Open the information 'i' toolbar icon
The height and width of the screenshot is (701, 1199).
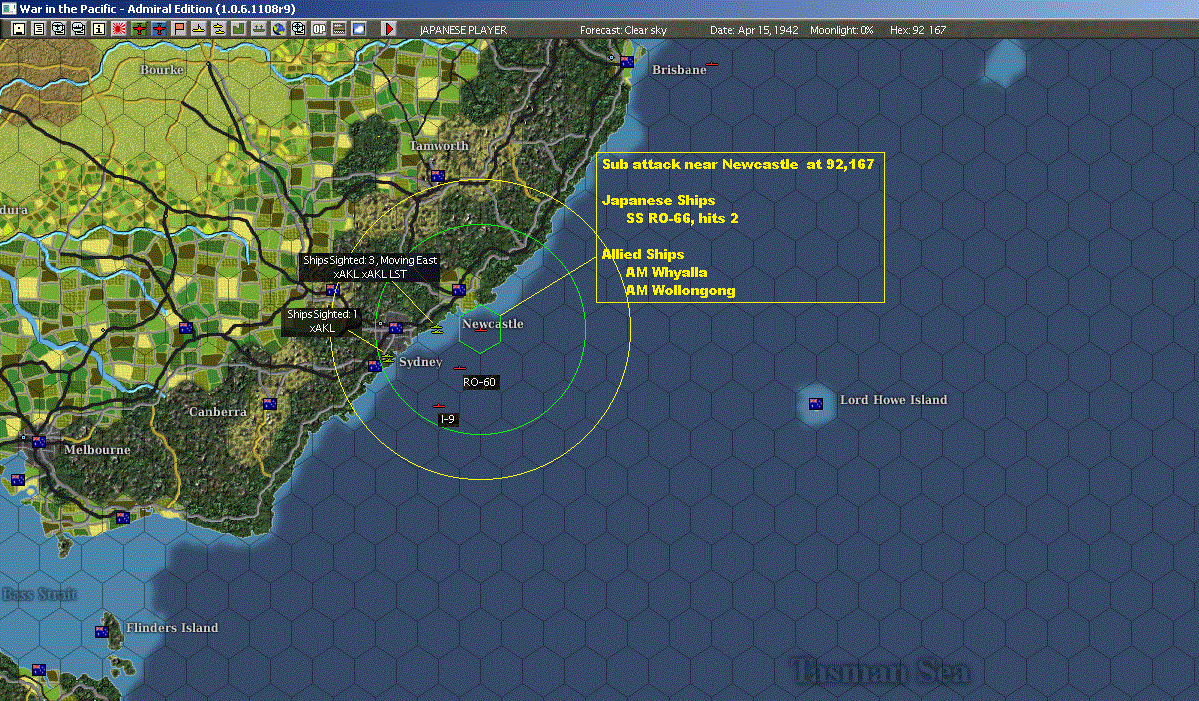(99, 29)
